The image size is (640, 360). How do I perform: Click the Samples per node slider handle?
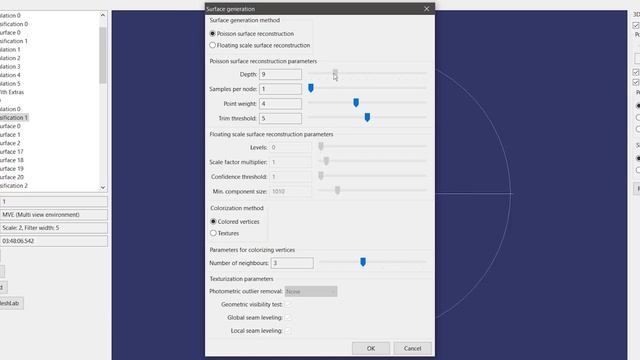coord(311,88)
